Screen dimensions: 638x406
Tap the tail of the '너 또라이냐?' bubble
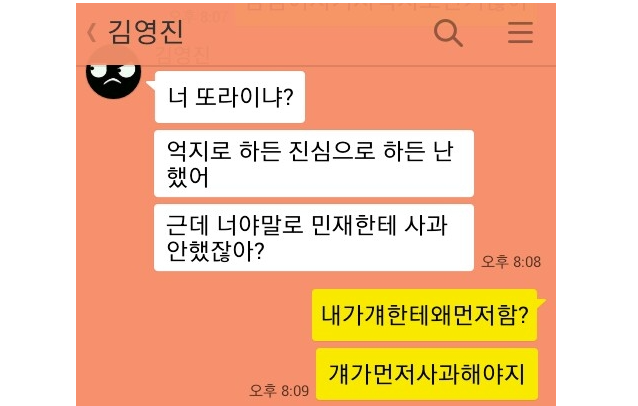[151, 85]
